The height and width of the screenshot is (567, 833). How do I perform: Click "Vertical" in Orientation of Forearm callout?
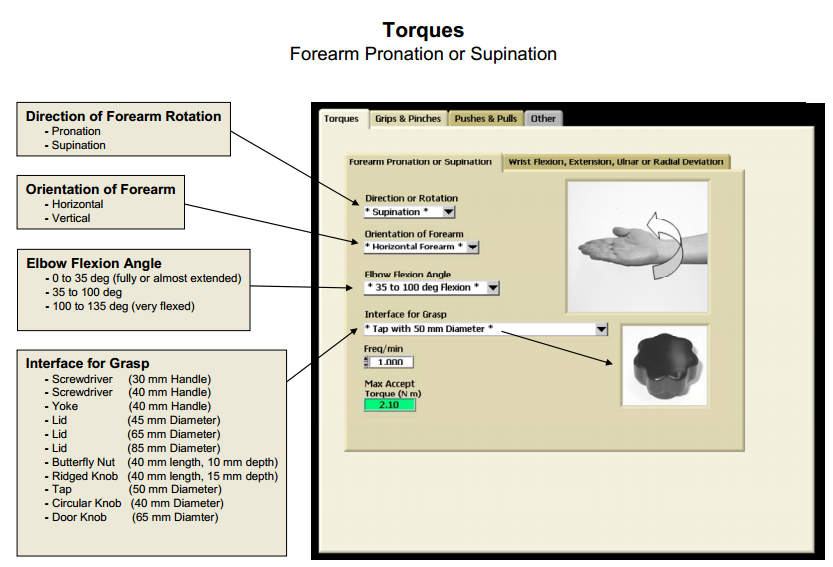point(71,218)
